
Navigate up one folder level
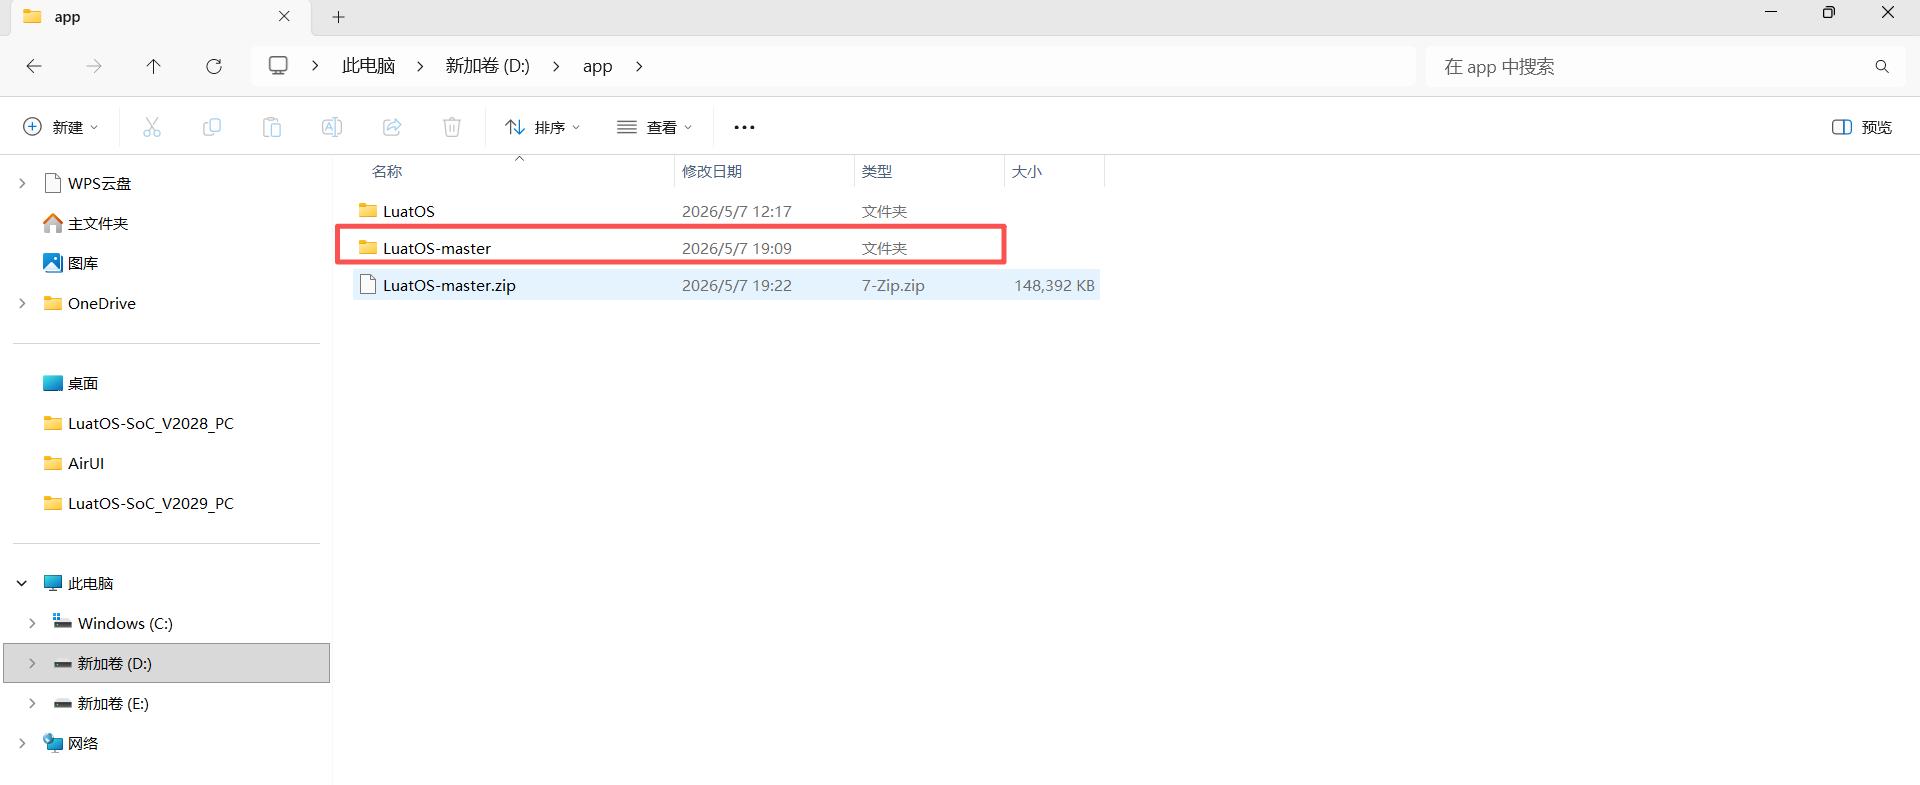[153, 66]
